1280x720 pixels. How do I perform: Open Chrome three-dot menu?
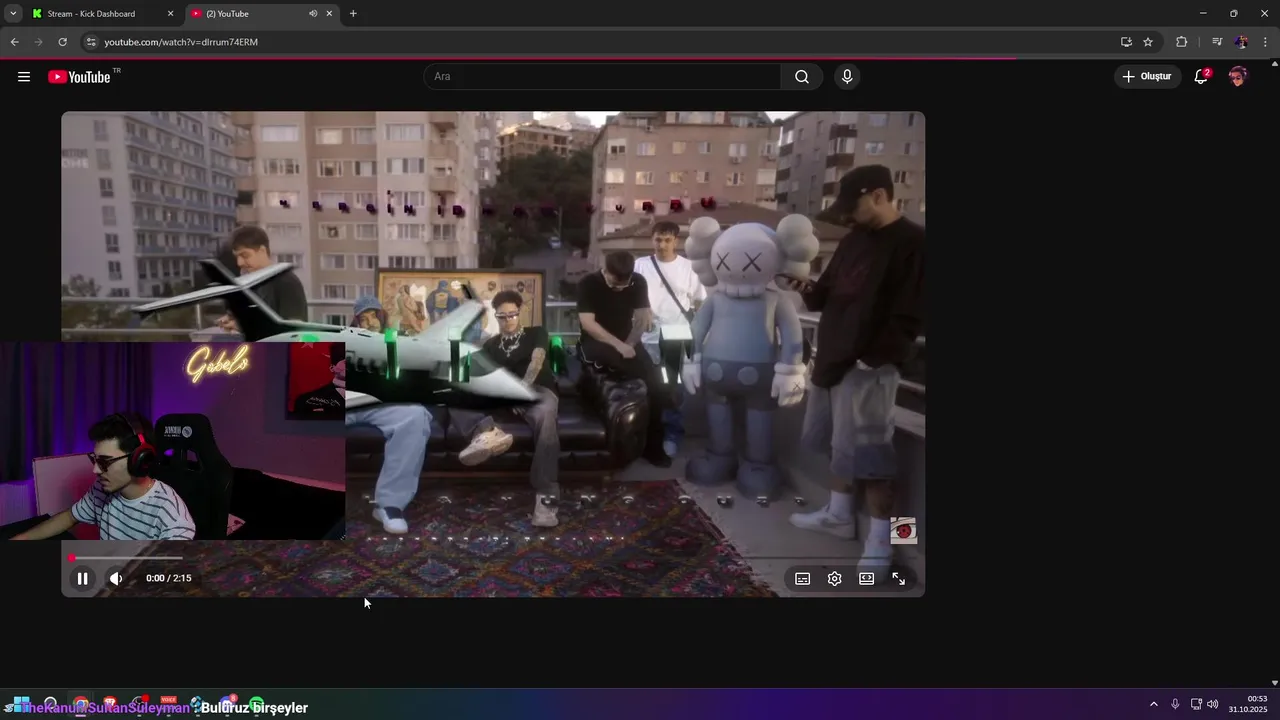pos(1265,42)
